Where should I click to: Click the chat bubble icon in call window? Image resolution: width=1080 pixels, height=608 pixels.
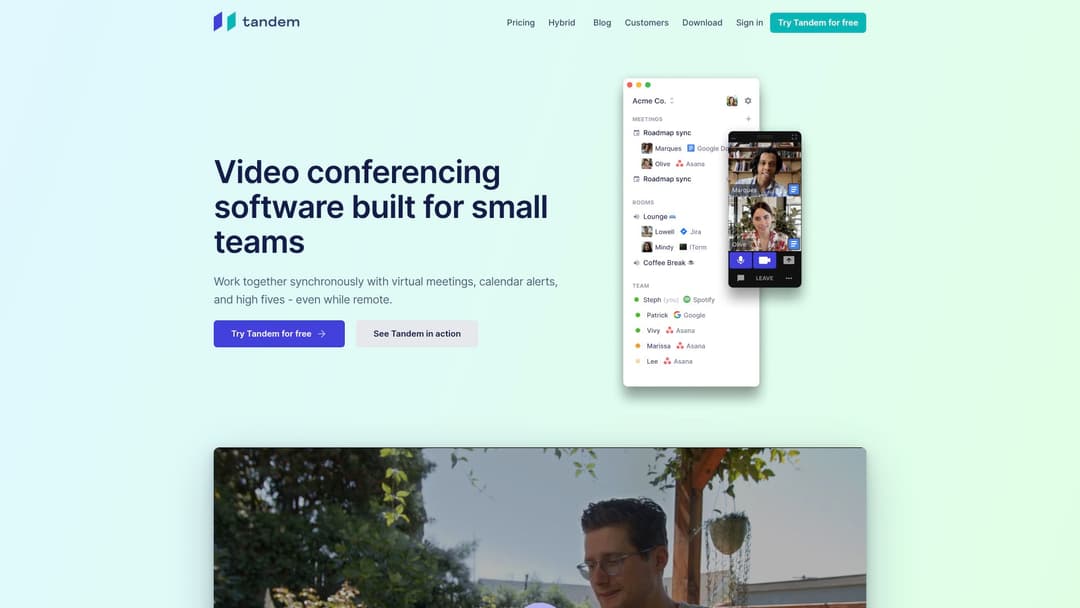[741, 278]
